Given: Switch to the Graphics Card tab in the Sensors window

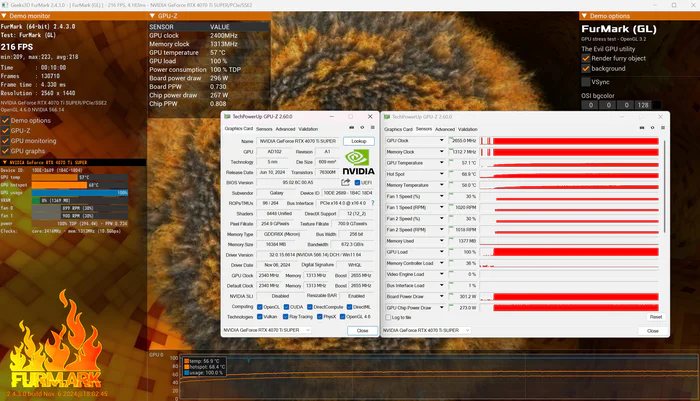Looking at the screenshot, I should [x=398, y=129].
